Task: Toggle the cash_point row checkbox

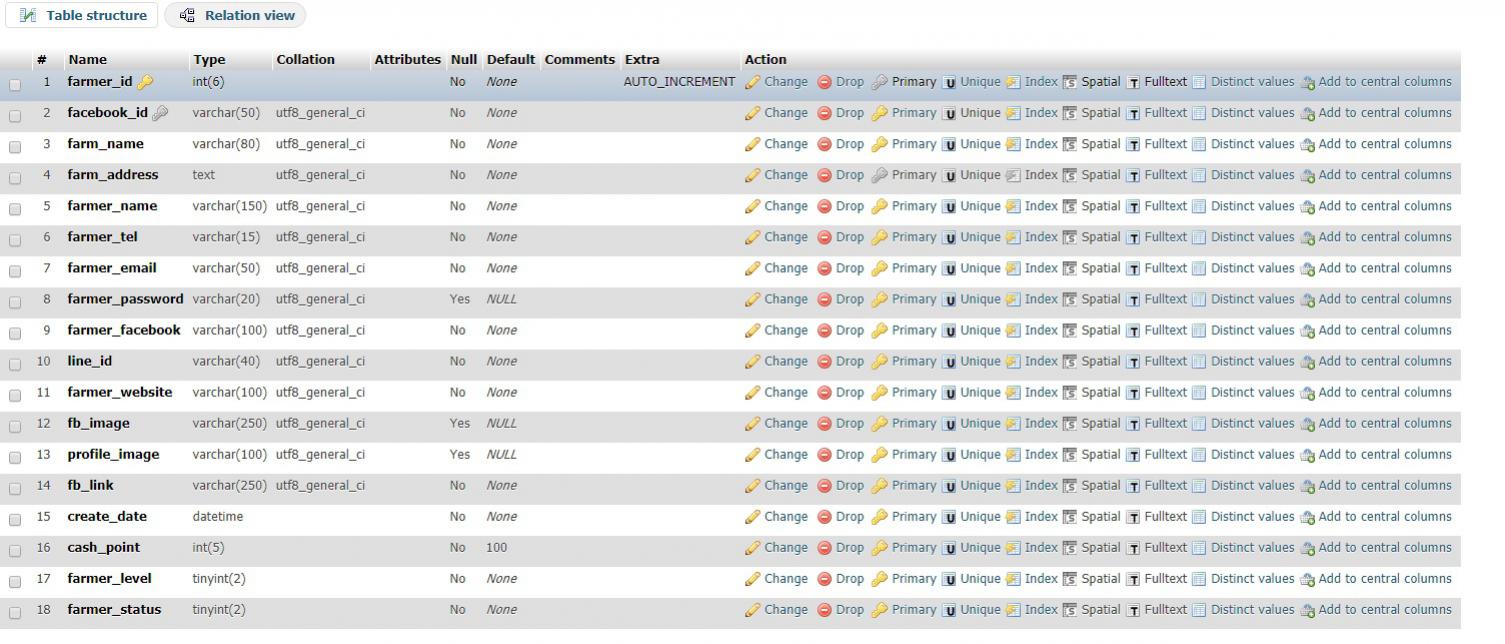Action: pyautogui.click(x=15, y=549)
